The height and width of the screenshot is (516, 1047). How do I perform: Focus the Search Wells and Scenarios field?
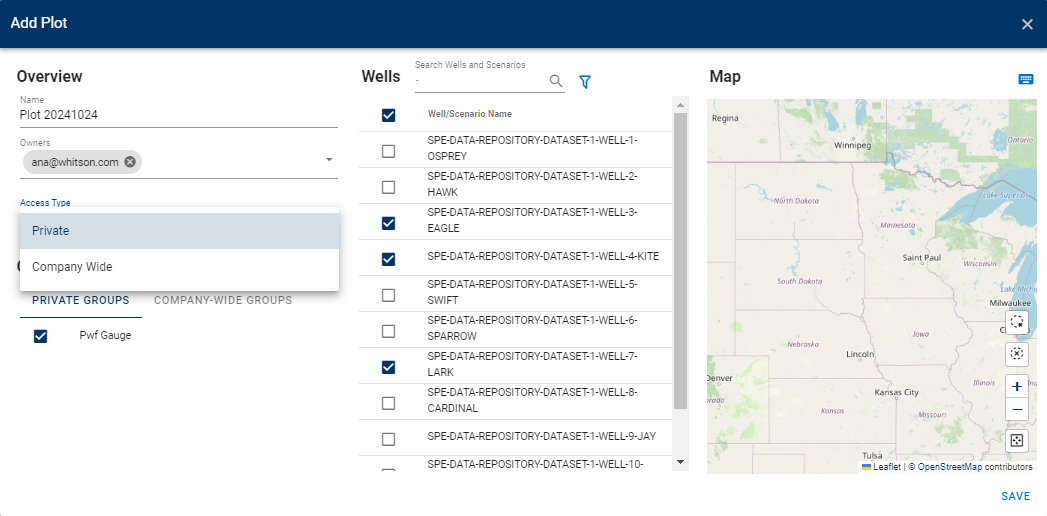click(x=481, y=81)
